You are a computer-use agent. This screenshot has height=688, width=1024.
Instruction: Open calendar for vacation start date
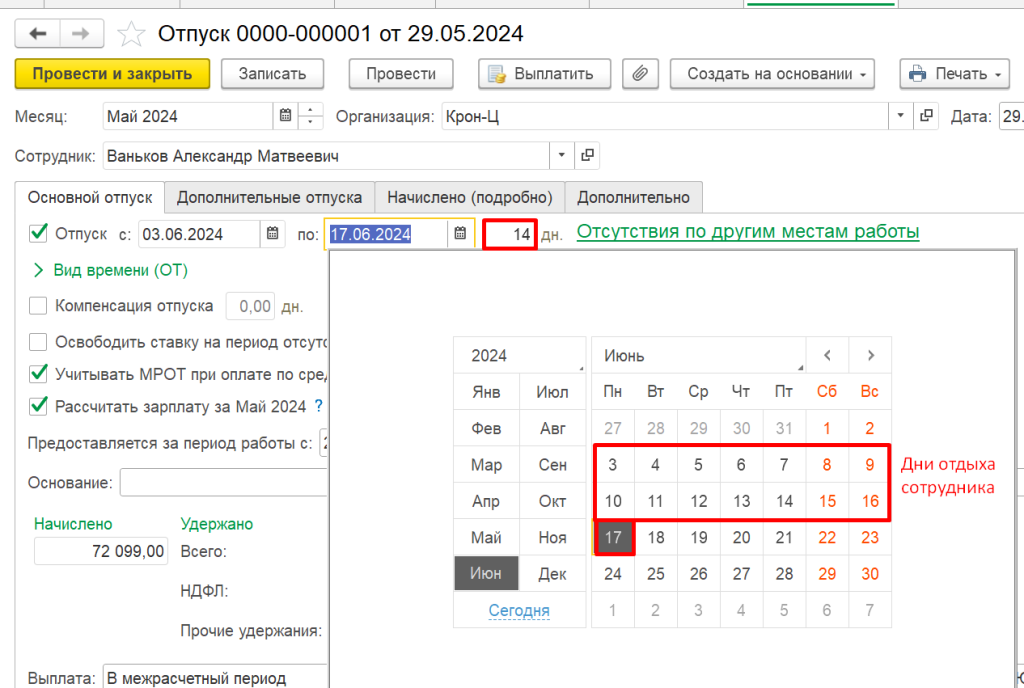pyautogui.click(x=272, y=235)
